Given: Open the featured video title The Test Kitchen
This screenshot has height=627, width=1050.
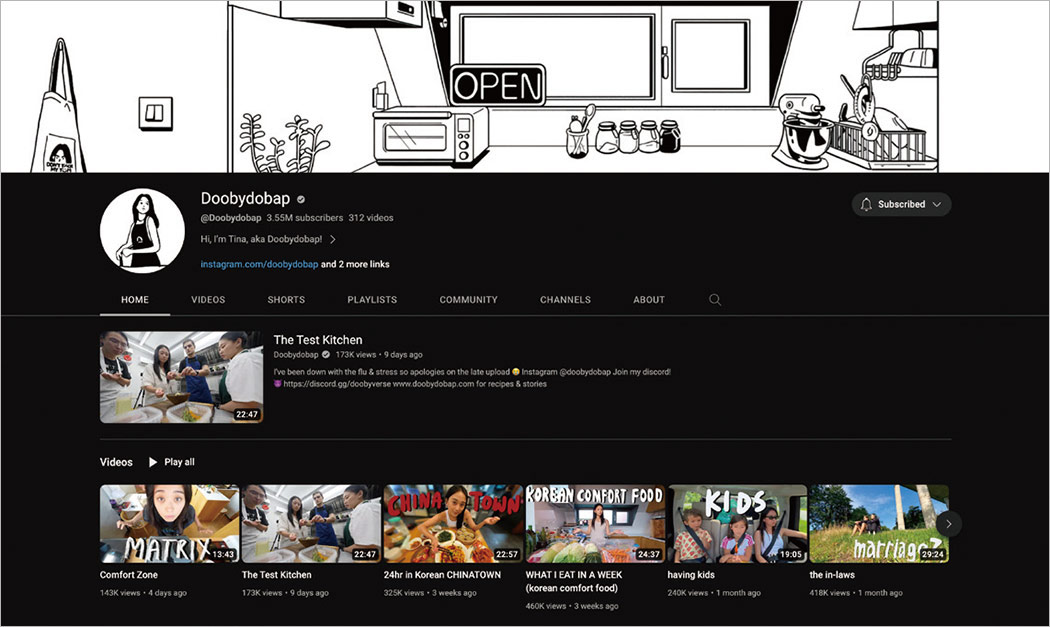Looking at the screenshot, I should [x=318, y=340].
